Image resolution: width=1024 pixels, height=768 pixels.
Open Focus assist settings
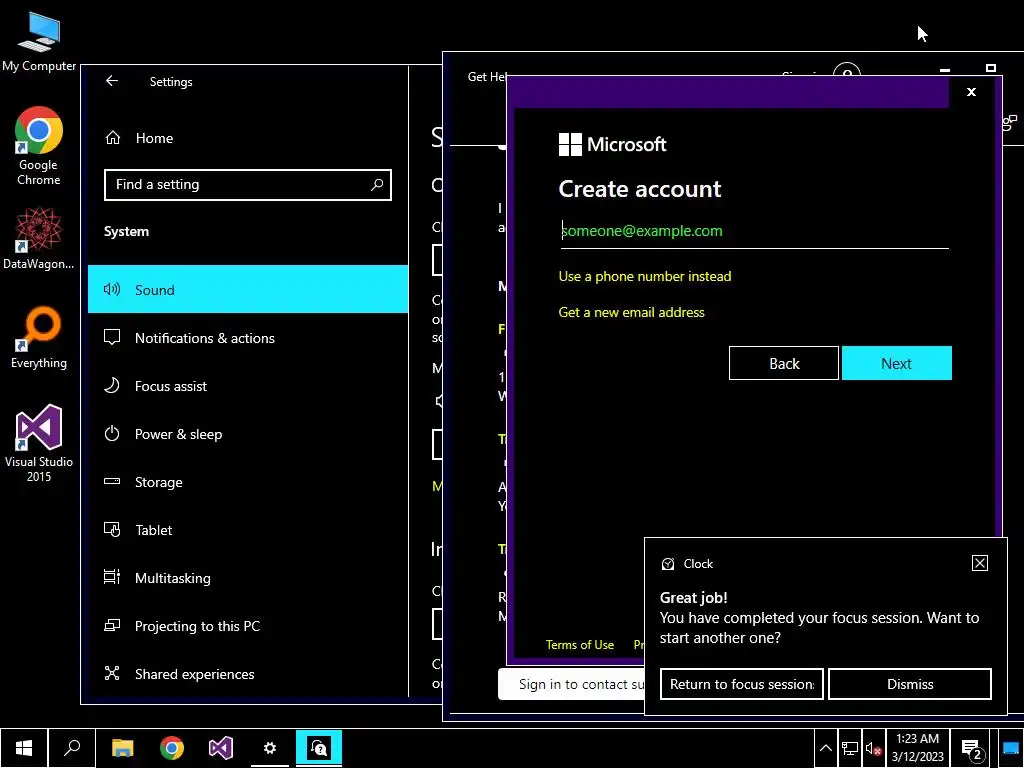(x=248, y=386)
